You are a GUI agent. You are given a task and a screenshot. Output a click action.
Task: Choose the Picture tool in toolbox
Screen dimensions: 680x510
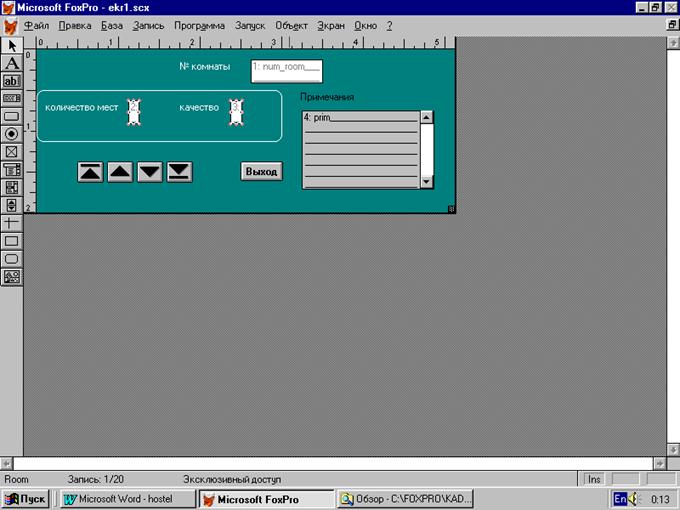(x=11, y=275)
